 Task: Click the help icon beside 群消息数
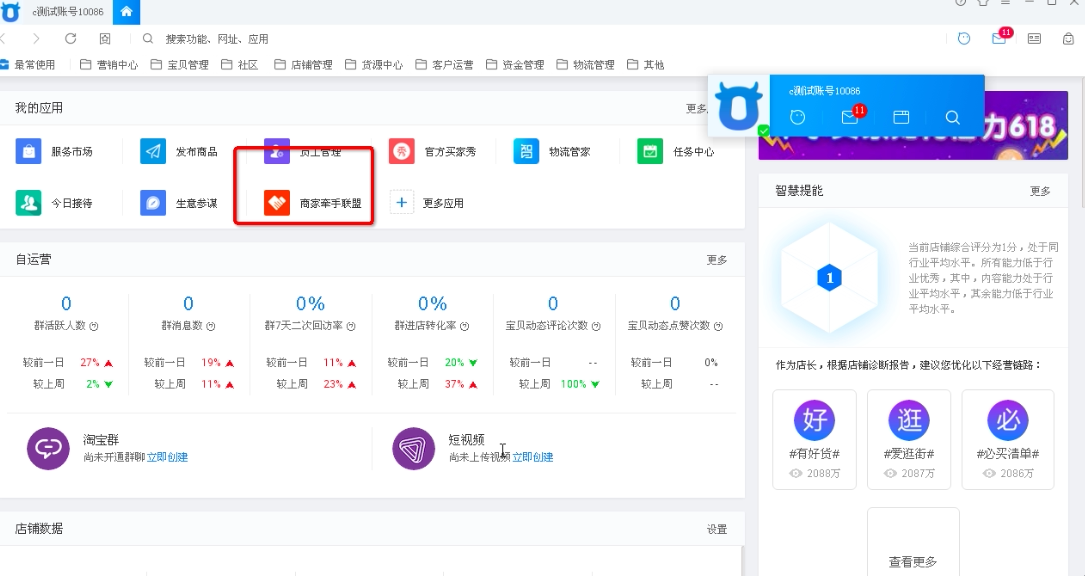211,326
